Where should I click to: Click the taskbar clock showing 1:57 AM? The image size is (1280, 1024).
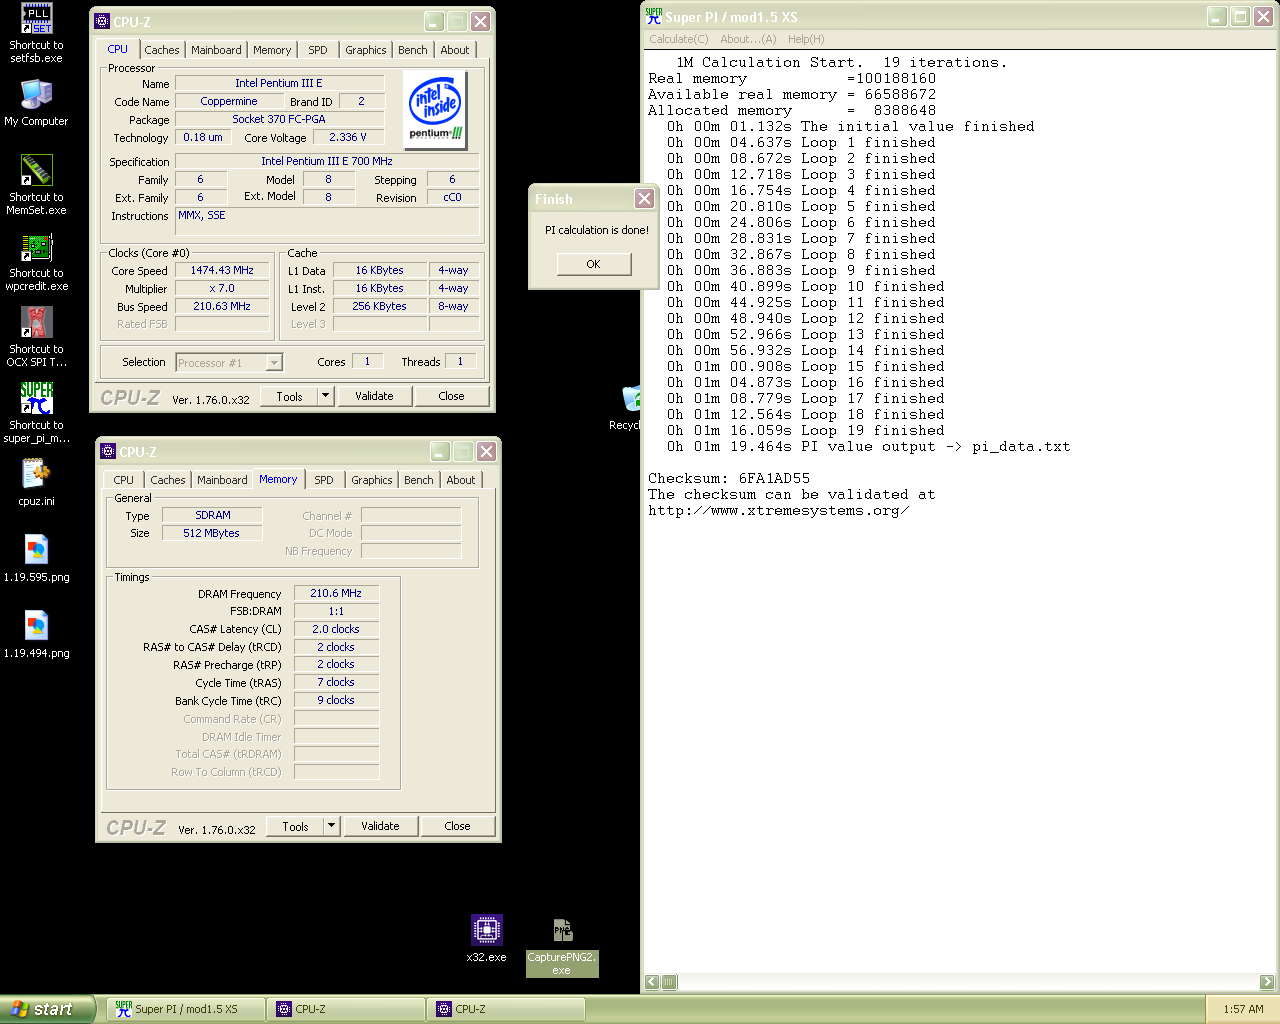click(x=1243, y=1009)
